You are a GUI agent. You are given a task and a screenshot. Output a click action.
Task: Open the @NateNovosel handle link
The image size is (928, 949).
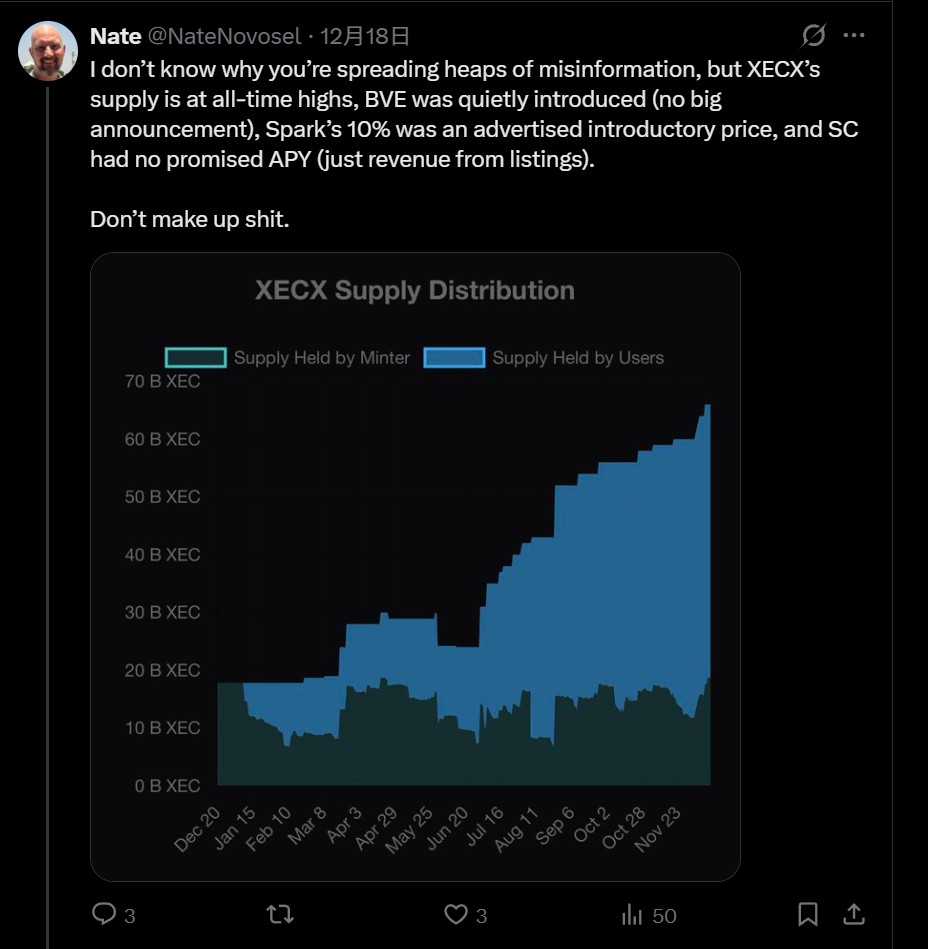(224, 36)
